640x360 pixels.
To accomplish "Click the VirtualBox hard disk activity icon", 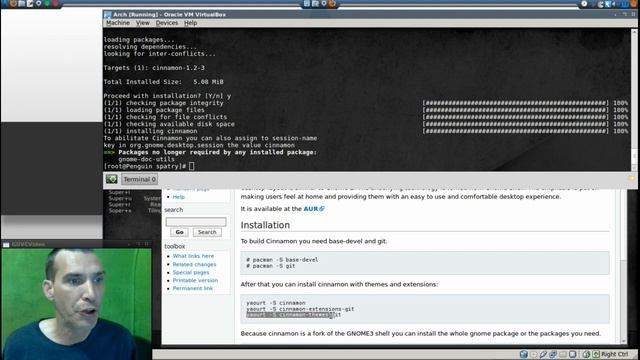I will [x=524, y=354].
